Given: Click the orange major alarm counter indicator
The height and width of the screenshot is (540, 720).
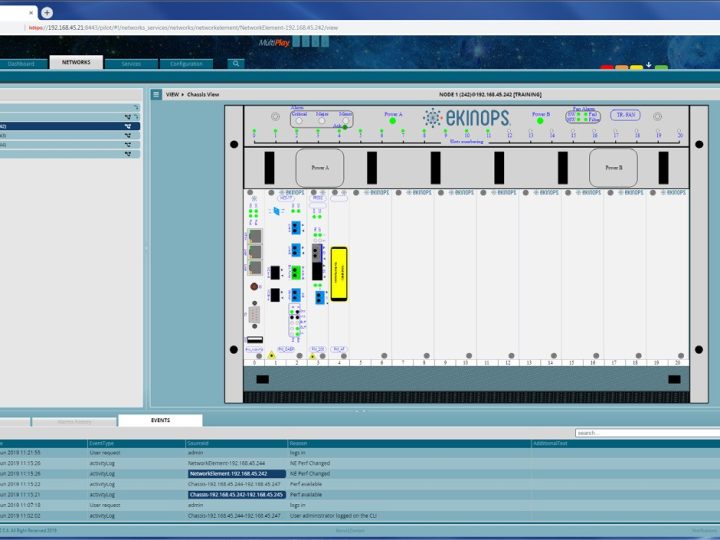Looking at the screenshot, I should (x=622, y=67).
